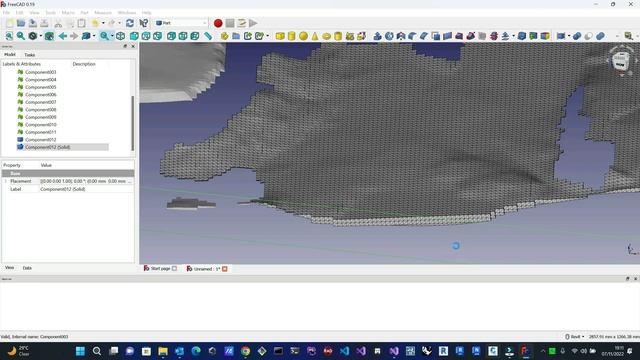This screenshot has width=640, height=360.
Task: Click the model tree vertical scrollbar
Action: [132, 122]
